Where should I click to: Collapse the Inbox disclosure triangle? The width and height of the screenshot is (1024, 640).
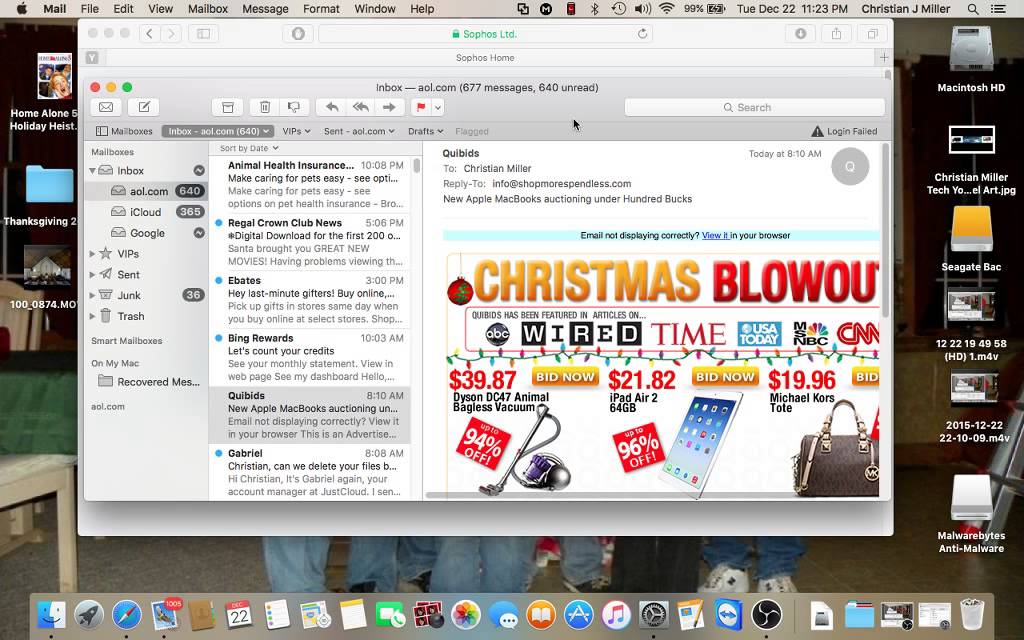click(92, 170)
